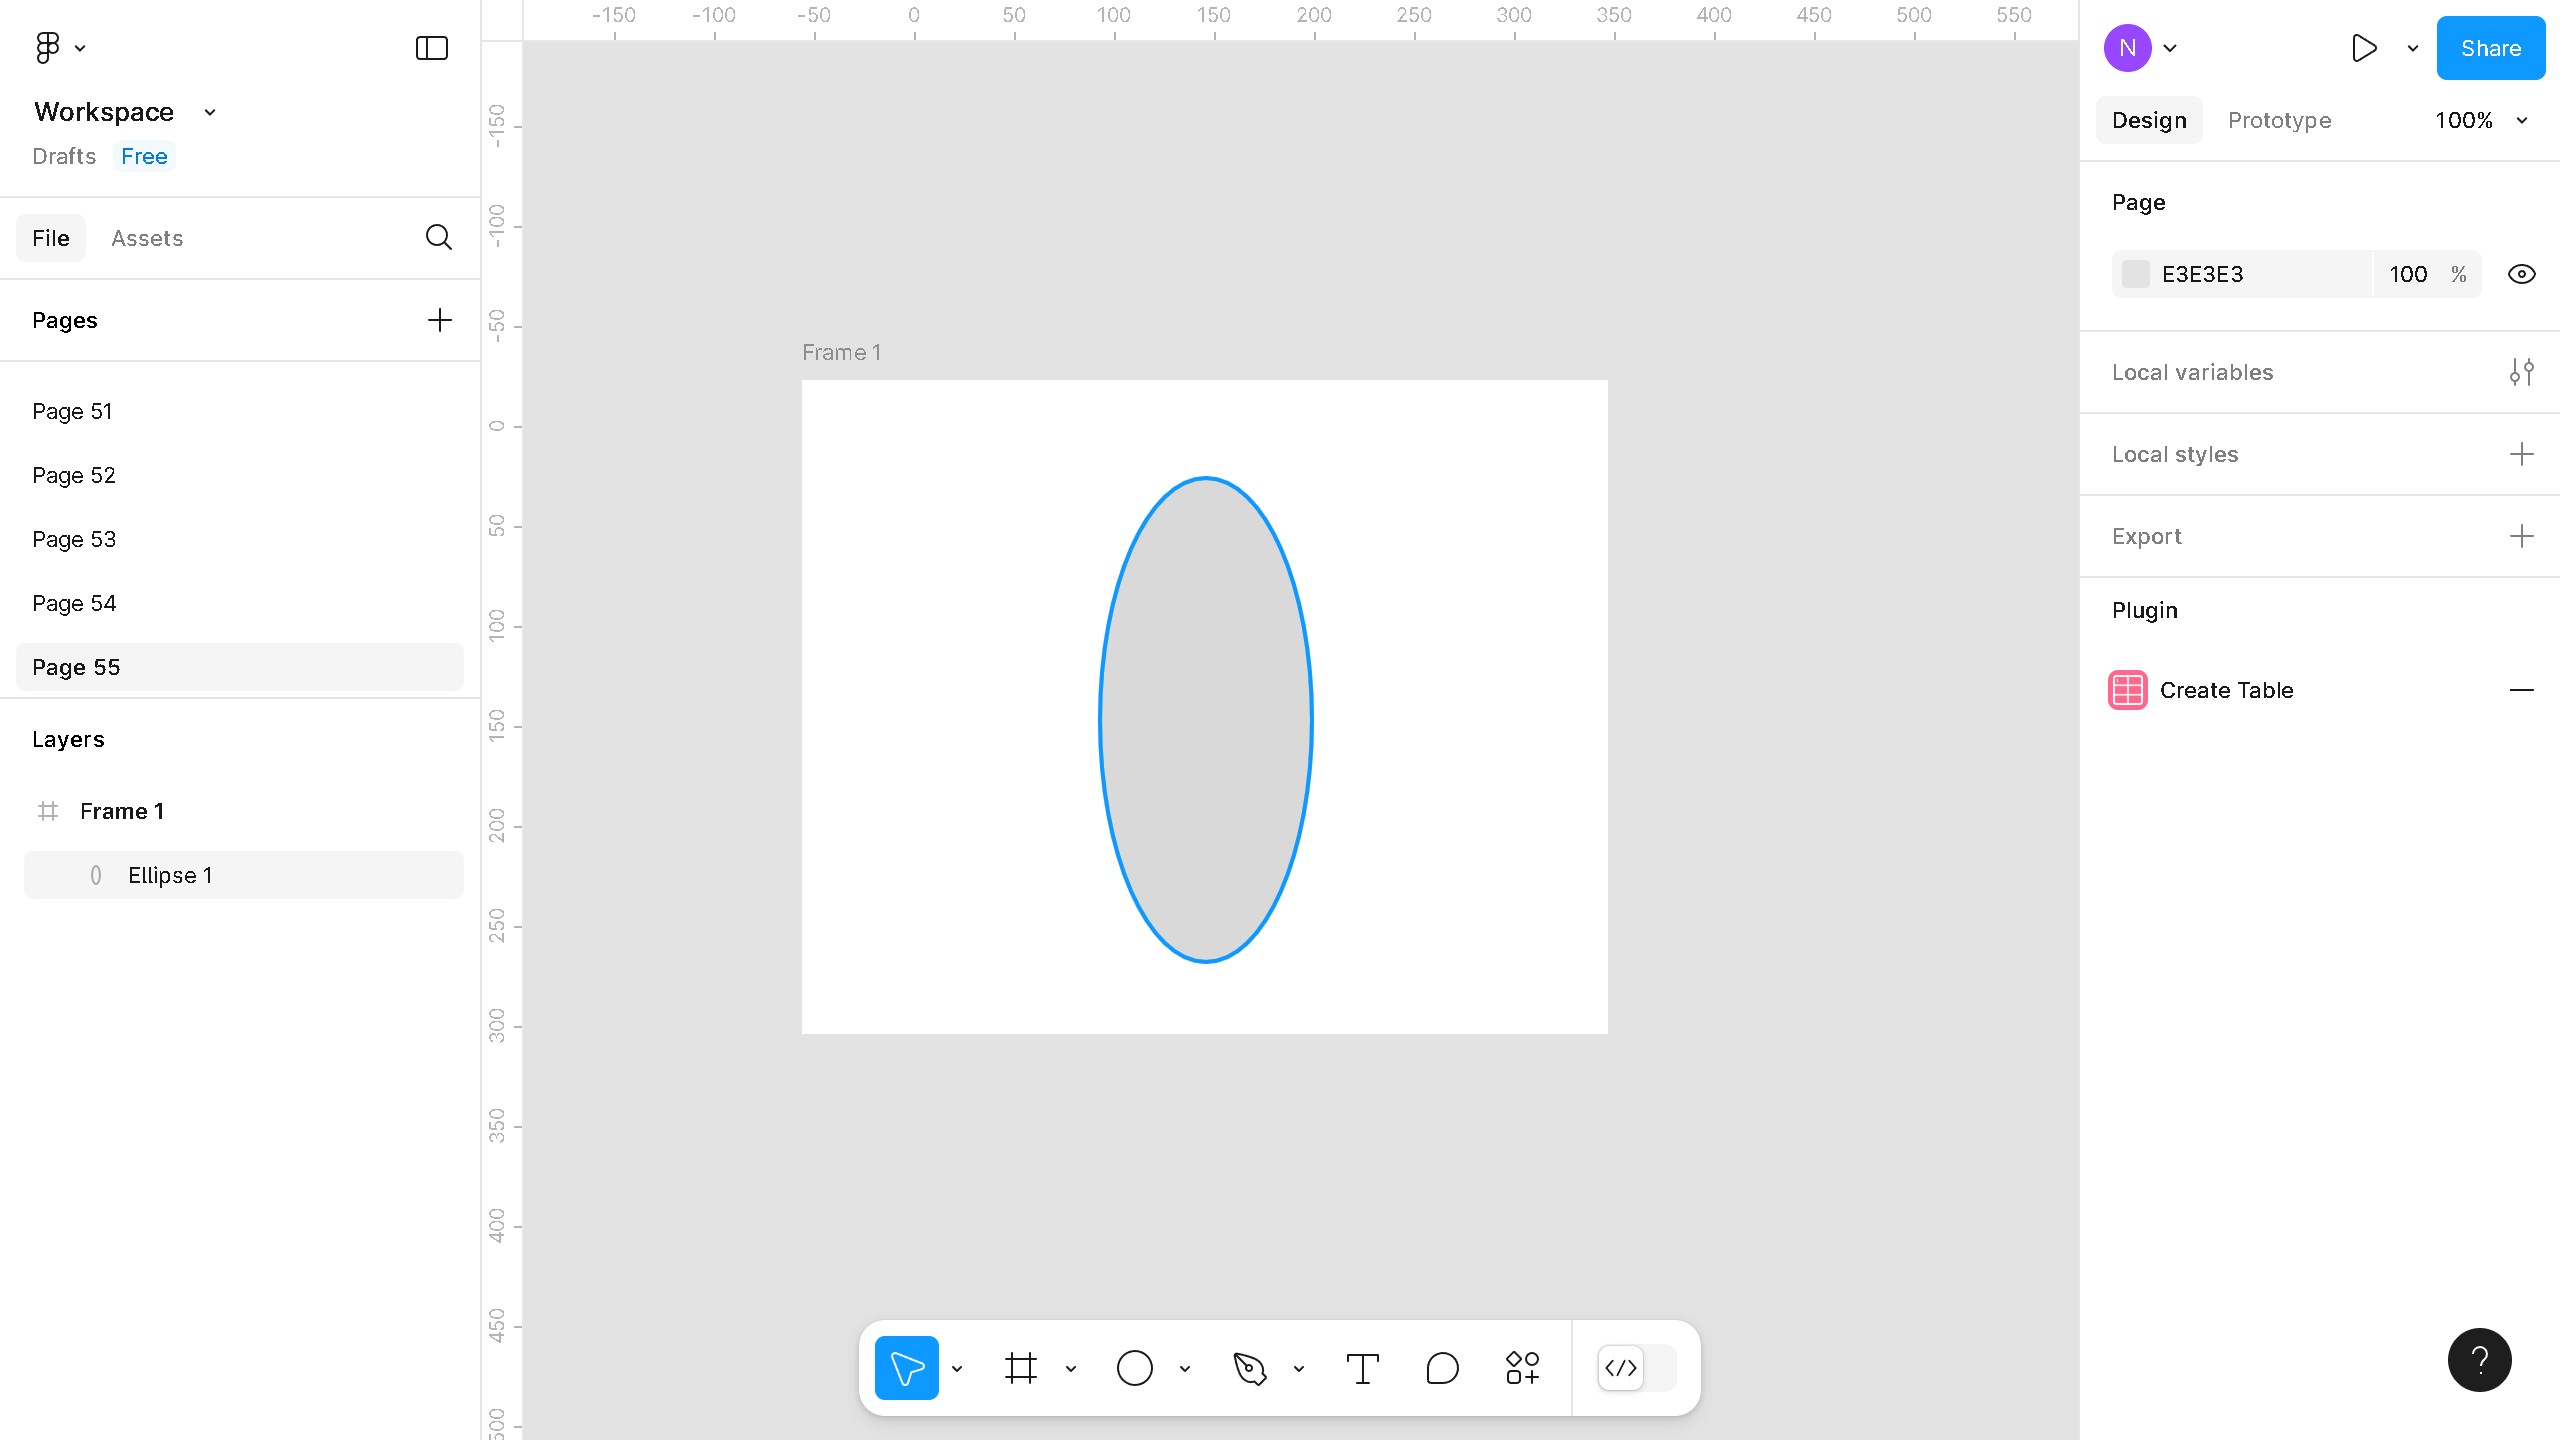
Task: Open the Assets tab
Action: (147, 238)
